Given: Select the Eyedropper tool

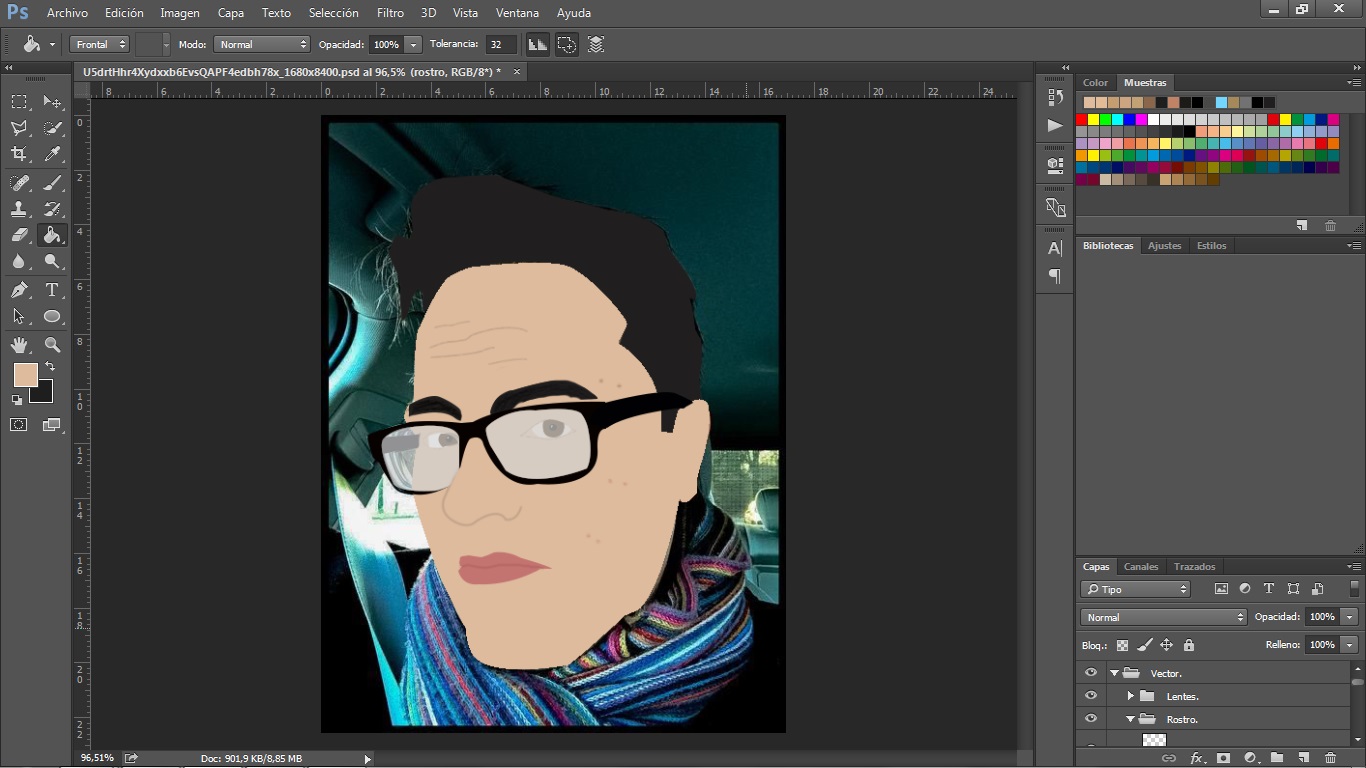Looking at the screenshot, I should (x=52, y=154).
